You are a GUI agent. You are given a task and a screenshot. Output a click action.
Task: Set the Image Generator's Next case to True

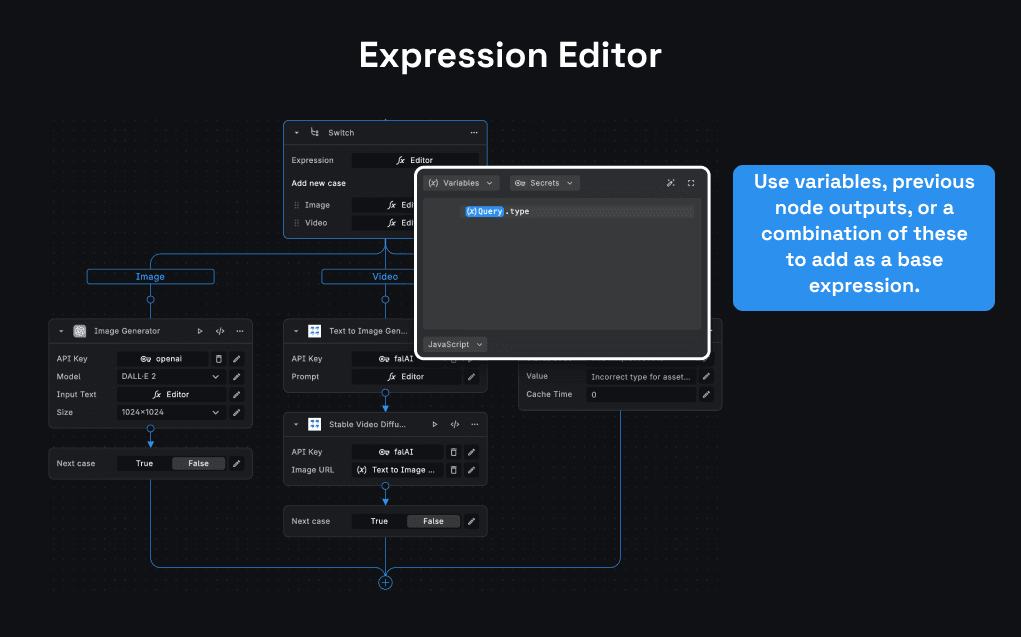[x=143, y=463]
